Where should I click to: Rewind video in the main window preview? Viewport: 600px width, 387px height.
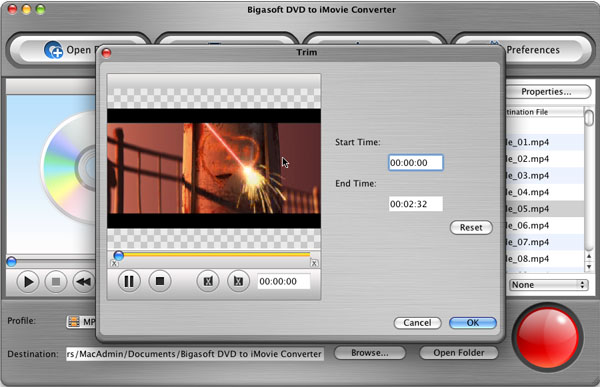click(x=83, y=282)
